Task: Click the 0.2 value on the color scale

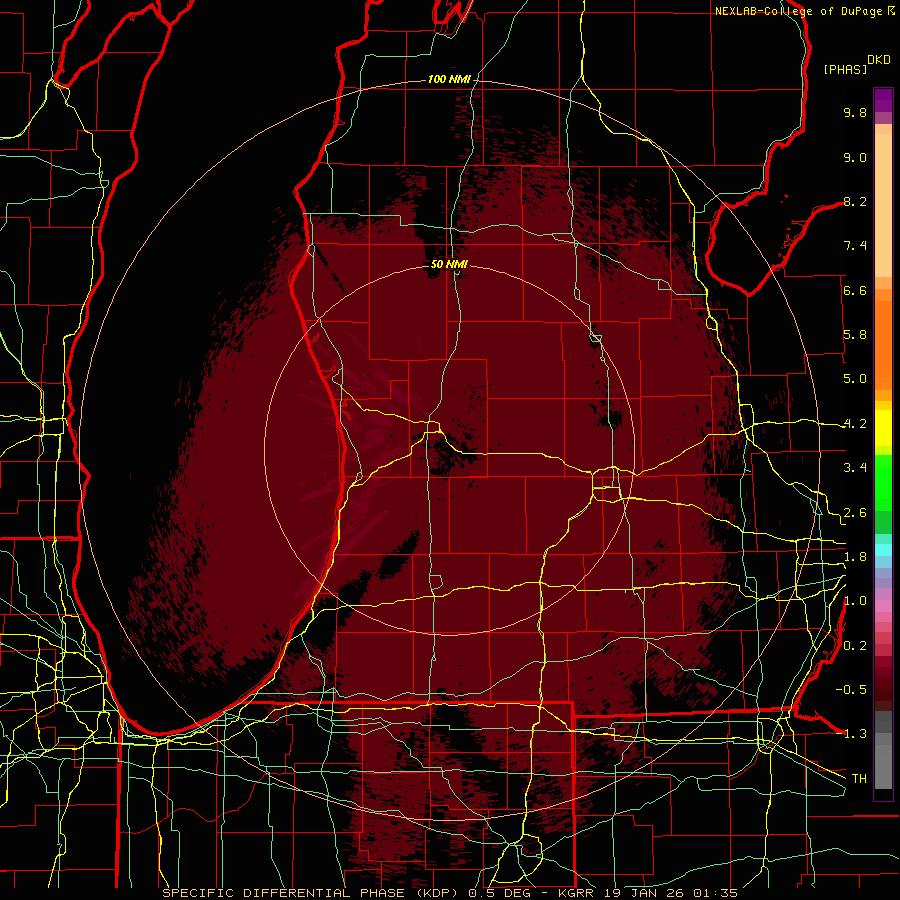Action: [855, 646]
